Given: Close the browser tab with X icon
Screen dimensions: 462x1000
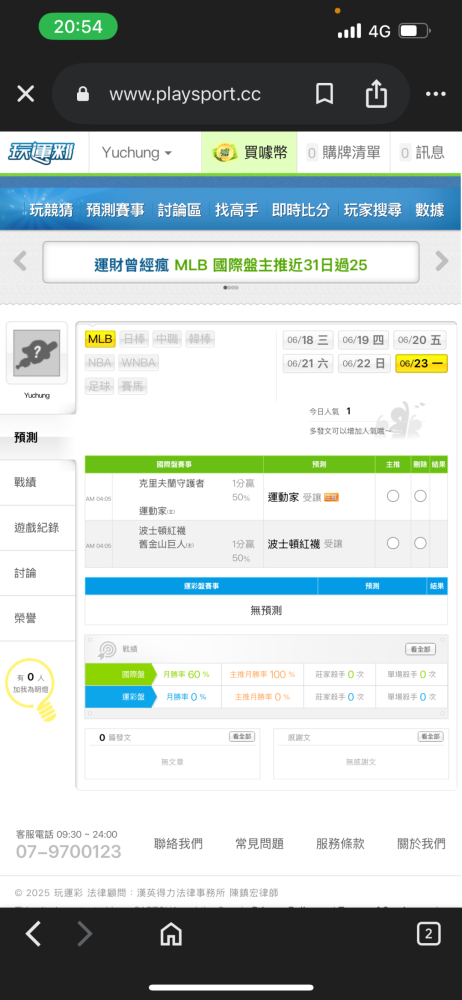Looking at the screenshot, I should (x=26, y=94).
